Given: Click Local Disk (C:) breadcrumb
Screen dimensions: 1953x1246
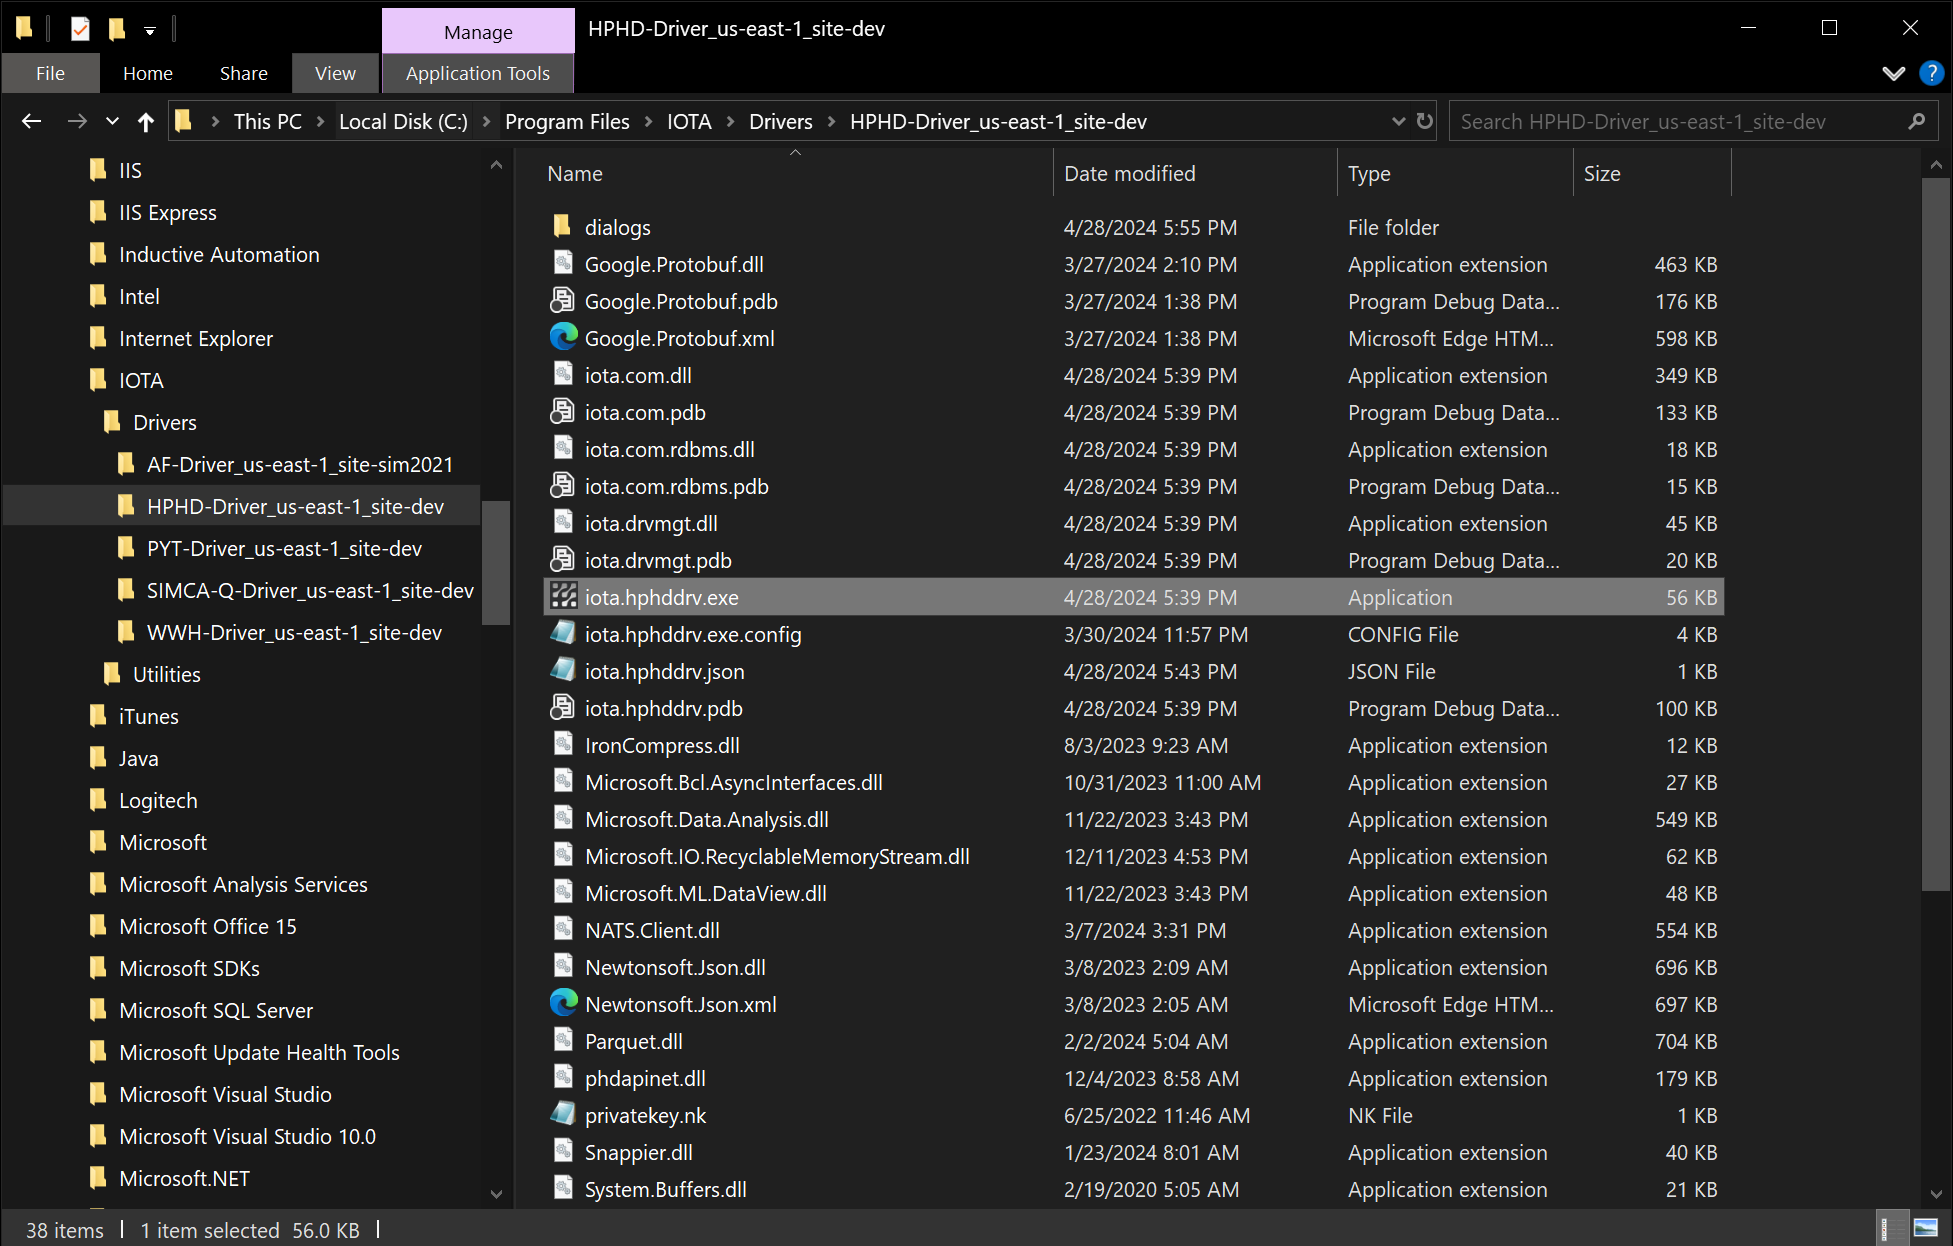Looking at the screenshot, I should (x=403, y=121).
